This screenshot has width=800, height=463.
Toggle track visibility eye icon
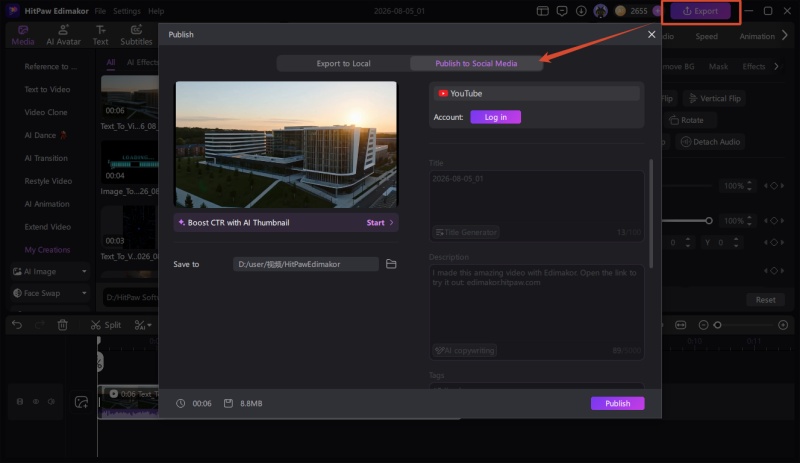click(36, 402)
